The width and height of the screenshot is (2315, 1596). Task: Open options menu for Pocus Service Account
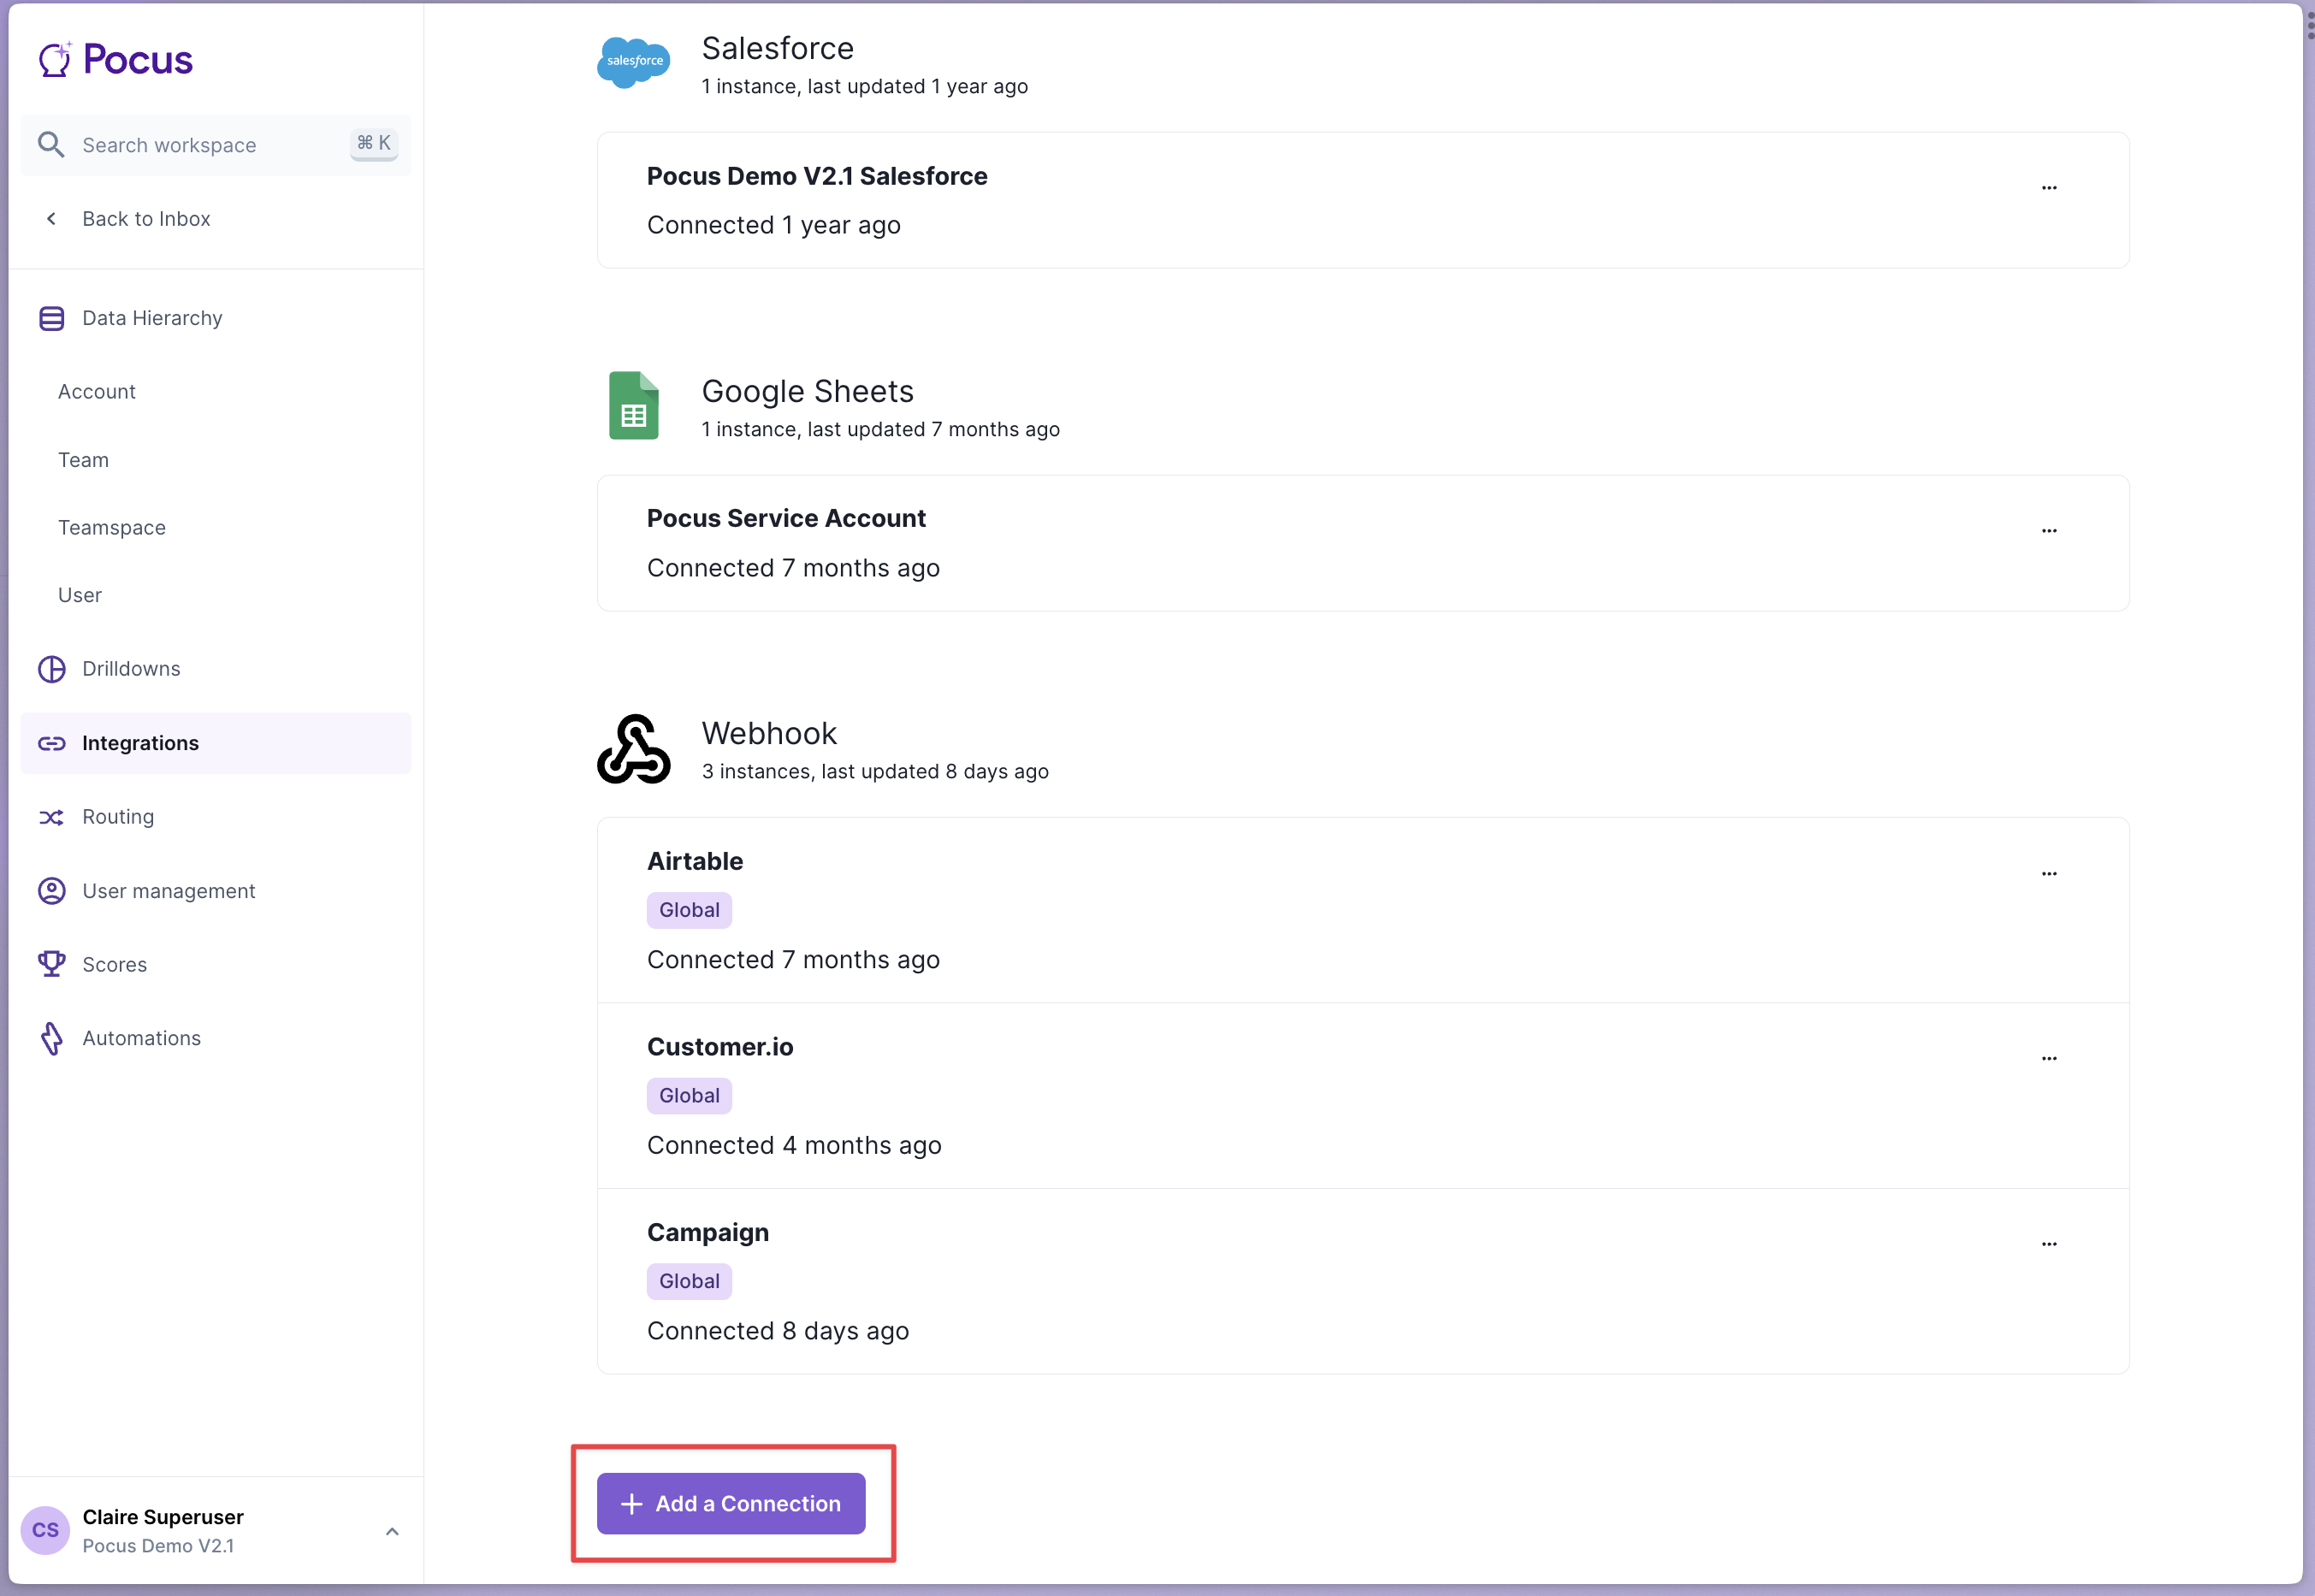click(x=2049, y=531)
